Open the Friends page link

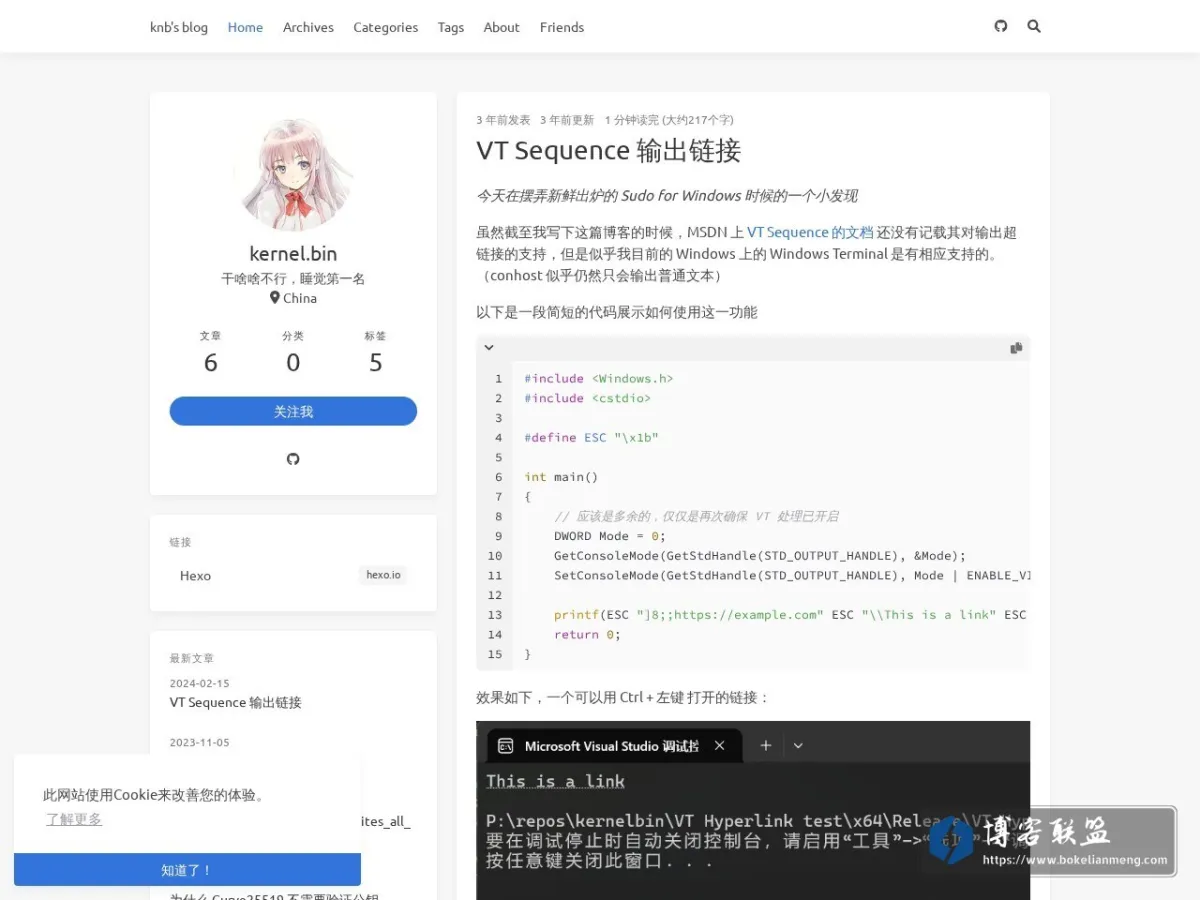(x=562, y=27)
